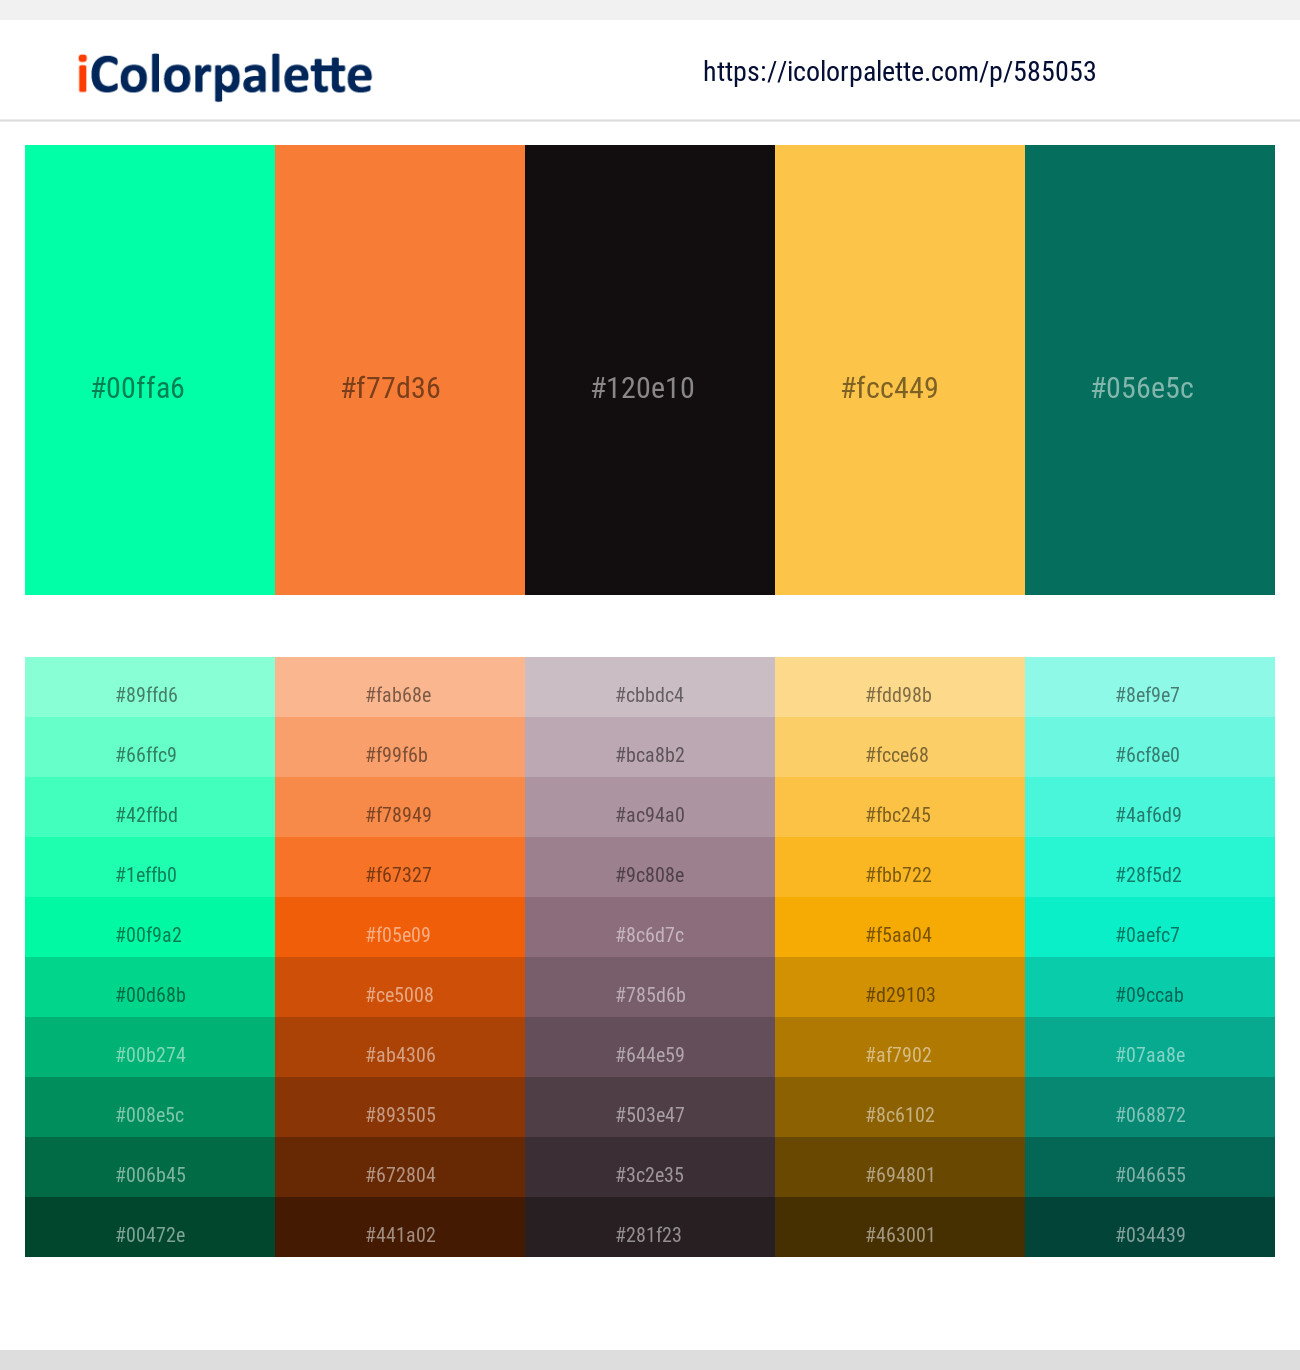Select the large #00ffa6 green swatch
The height and width of the screenshot is (1370, 1300).
[x=150, y=370]
